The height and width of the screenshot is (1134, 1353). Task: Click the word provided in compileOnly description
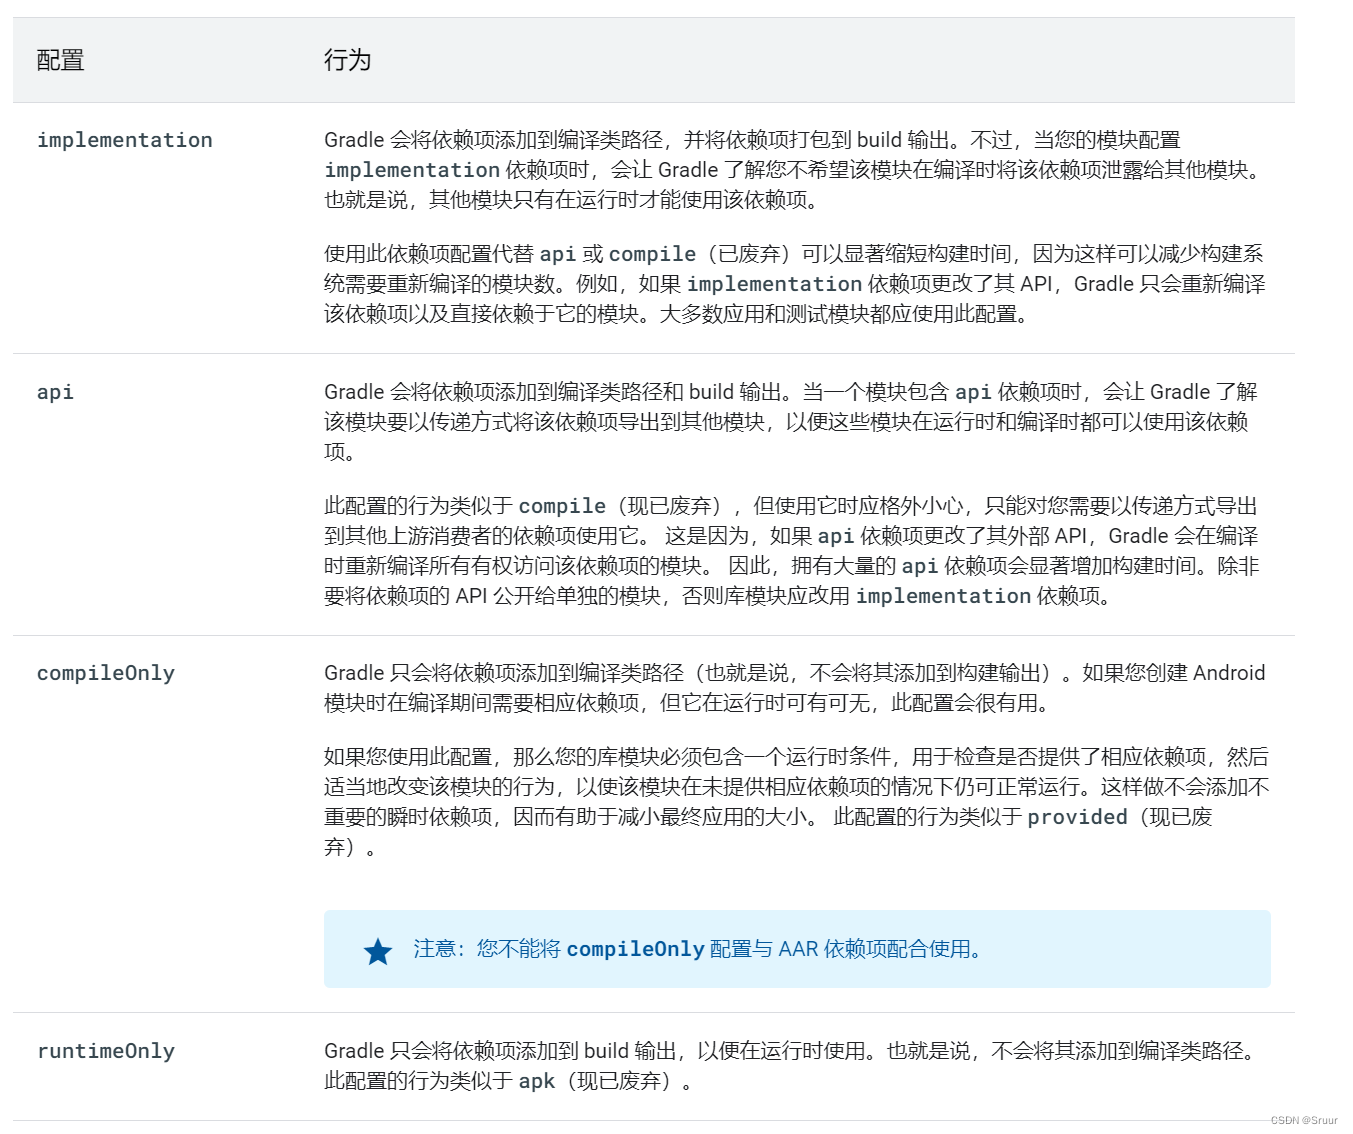(1077, 817)
